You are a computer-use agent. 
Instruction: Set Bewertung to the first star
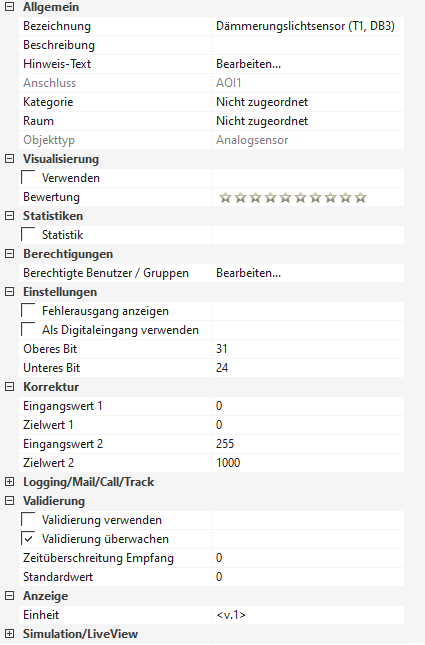[x=225, y=197]
